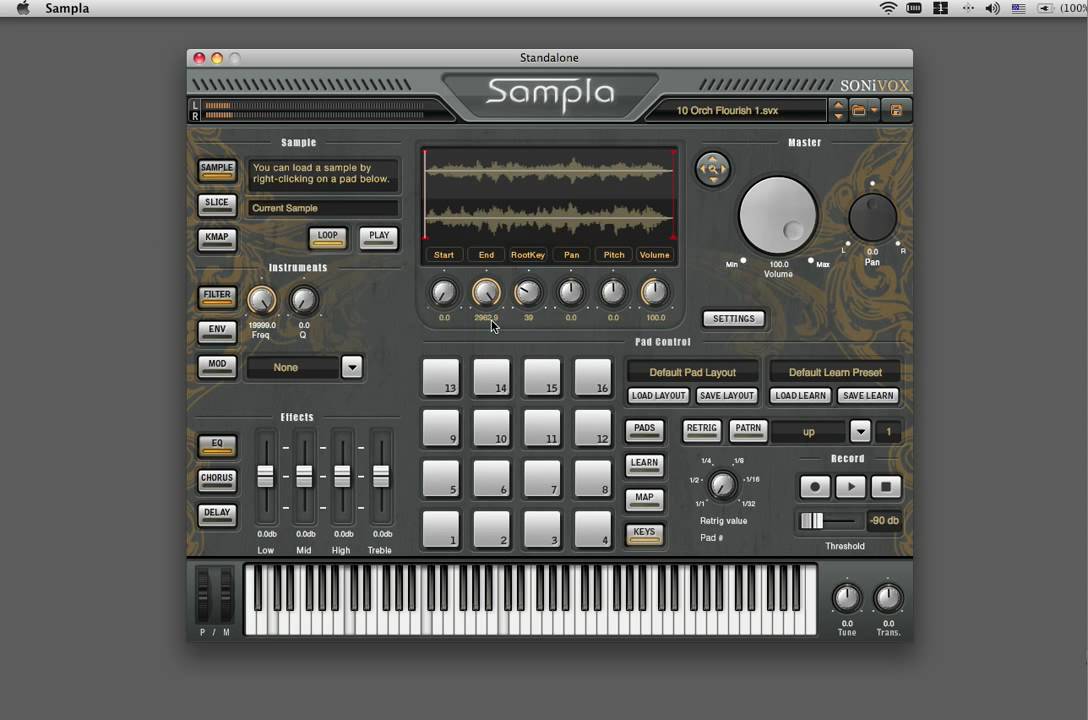
Task: Open the Apple menu
Action: click(x=23, y=8)
